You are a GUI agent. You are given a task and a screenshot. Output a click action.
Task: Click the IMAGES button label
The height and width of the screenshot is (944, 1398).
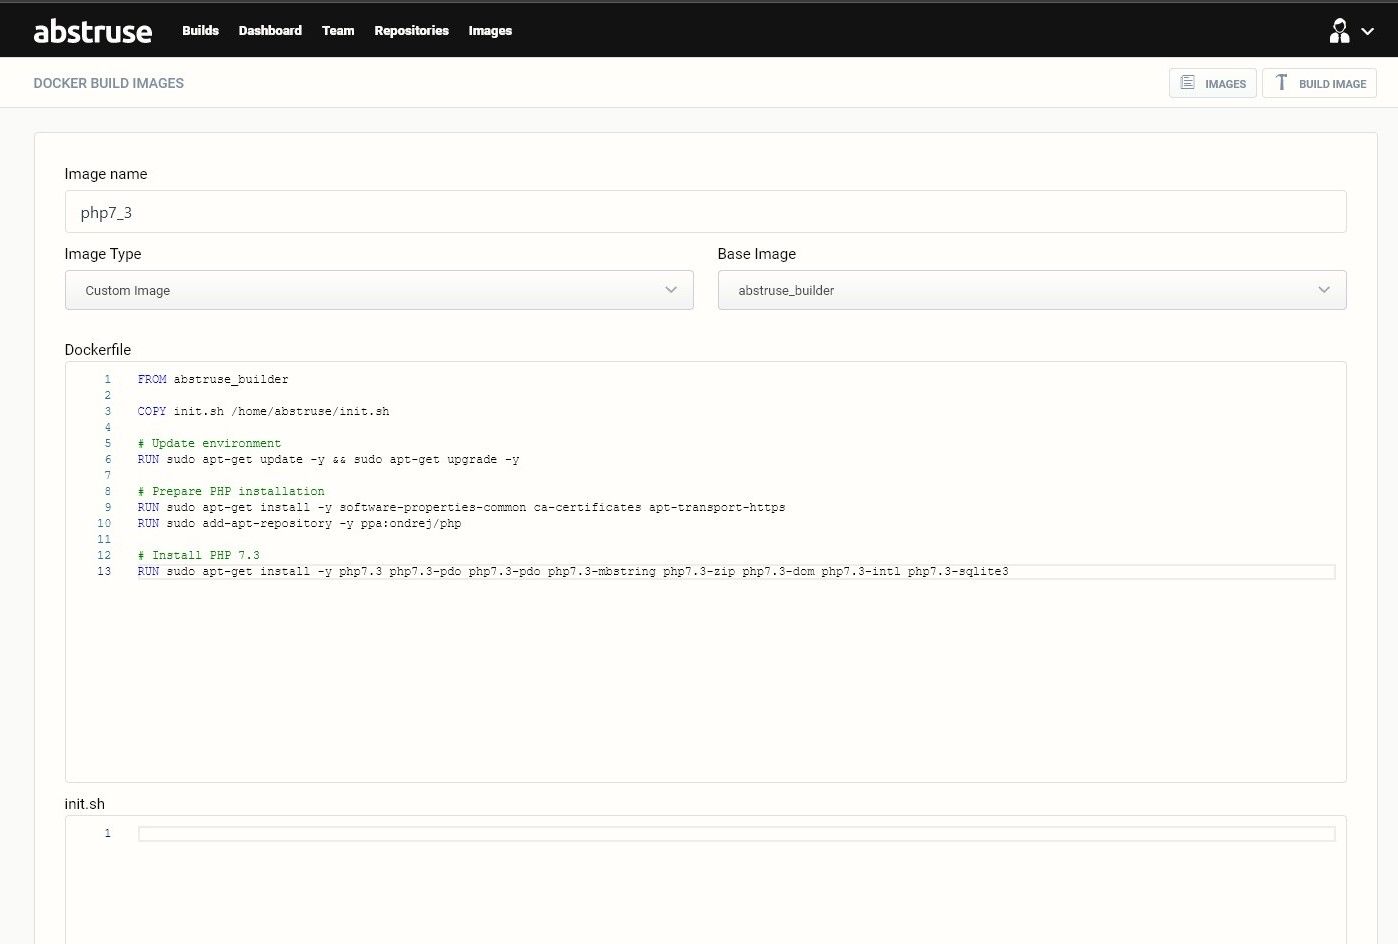coord(1225,84)
